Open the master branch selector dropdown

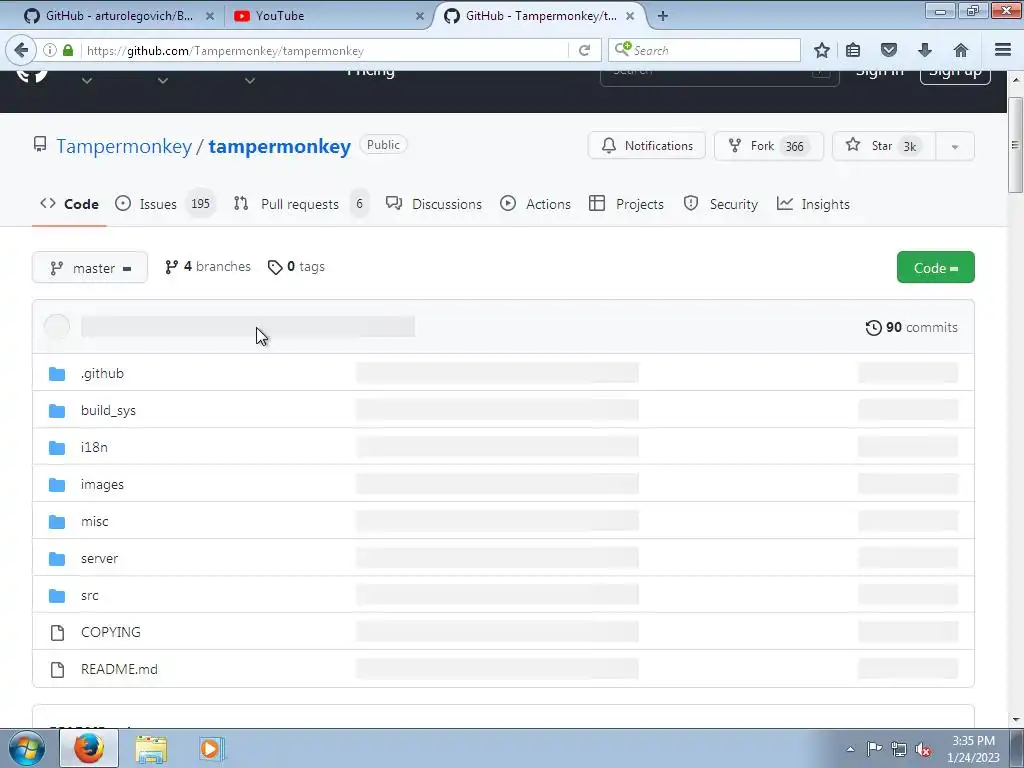click(x=90, y=268)
